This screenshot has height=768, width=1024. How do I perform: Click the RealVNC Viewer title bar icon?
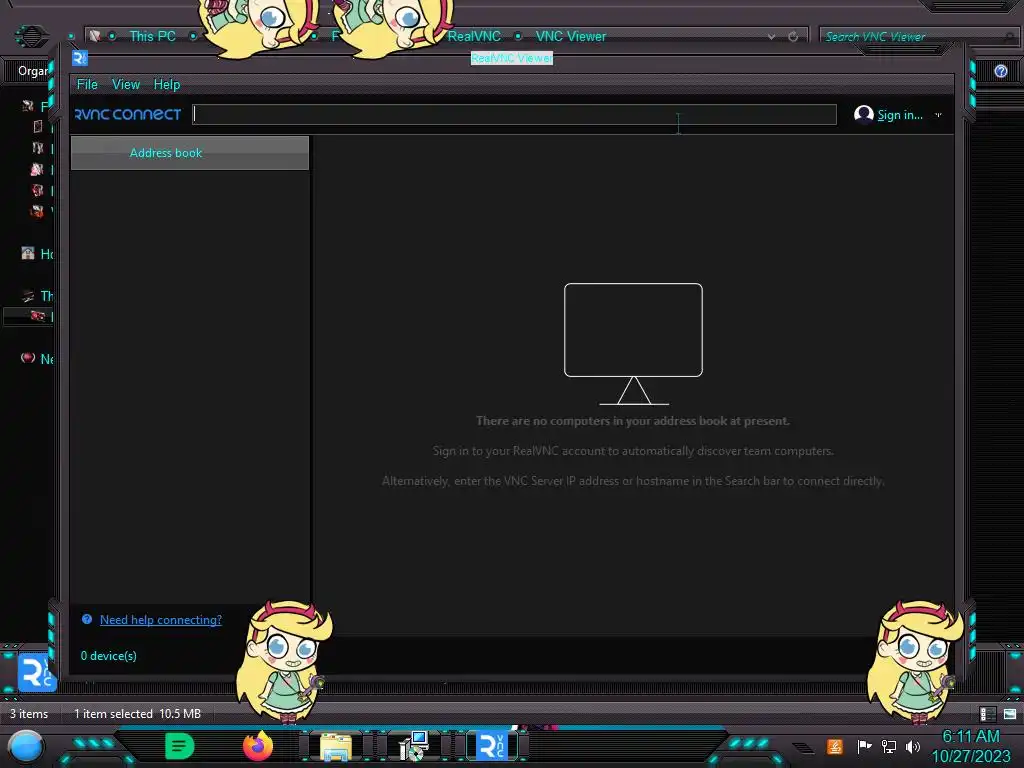pyautogui.click(x=80, y=58)
